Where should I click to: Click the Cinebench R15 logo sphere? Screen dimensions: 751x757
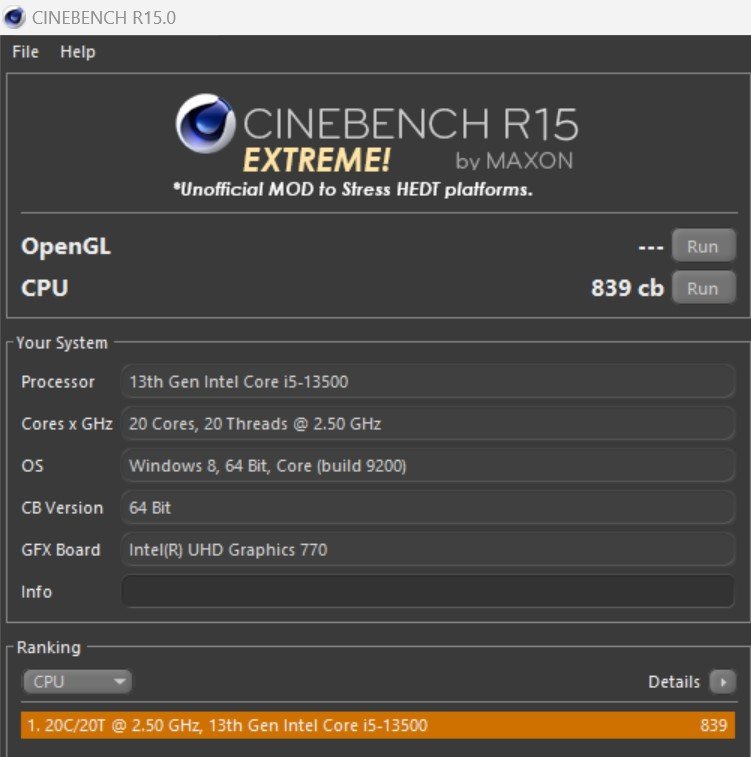coord(206,124)
